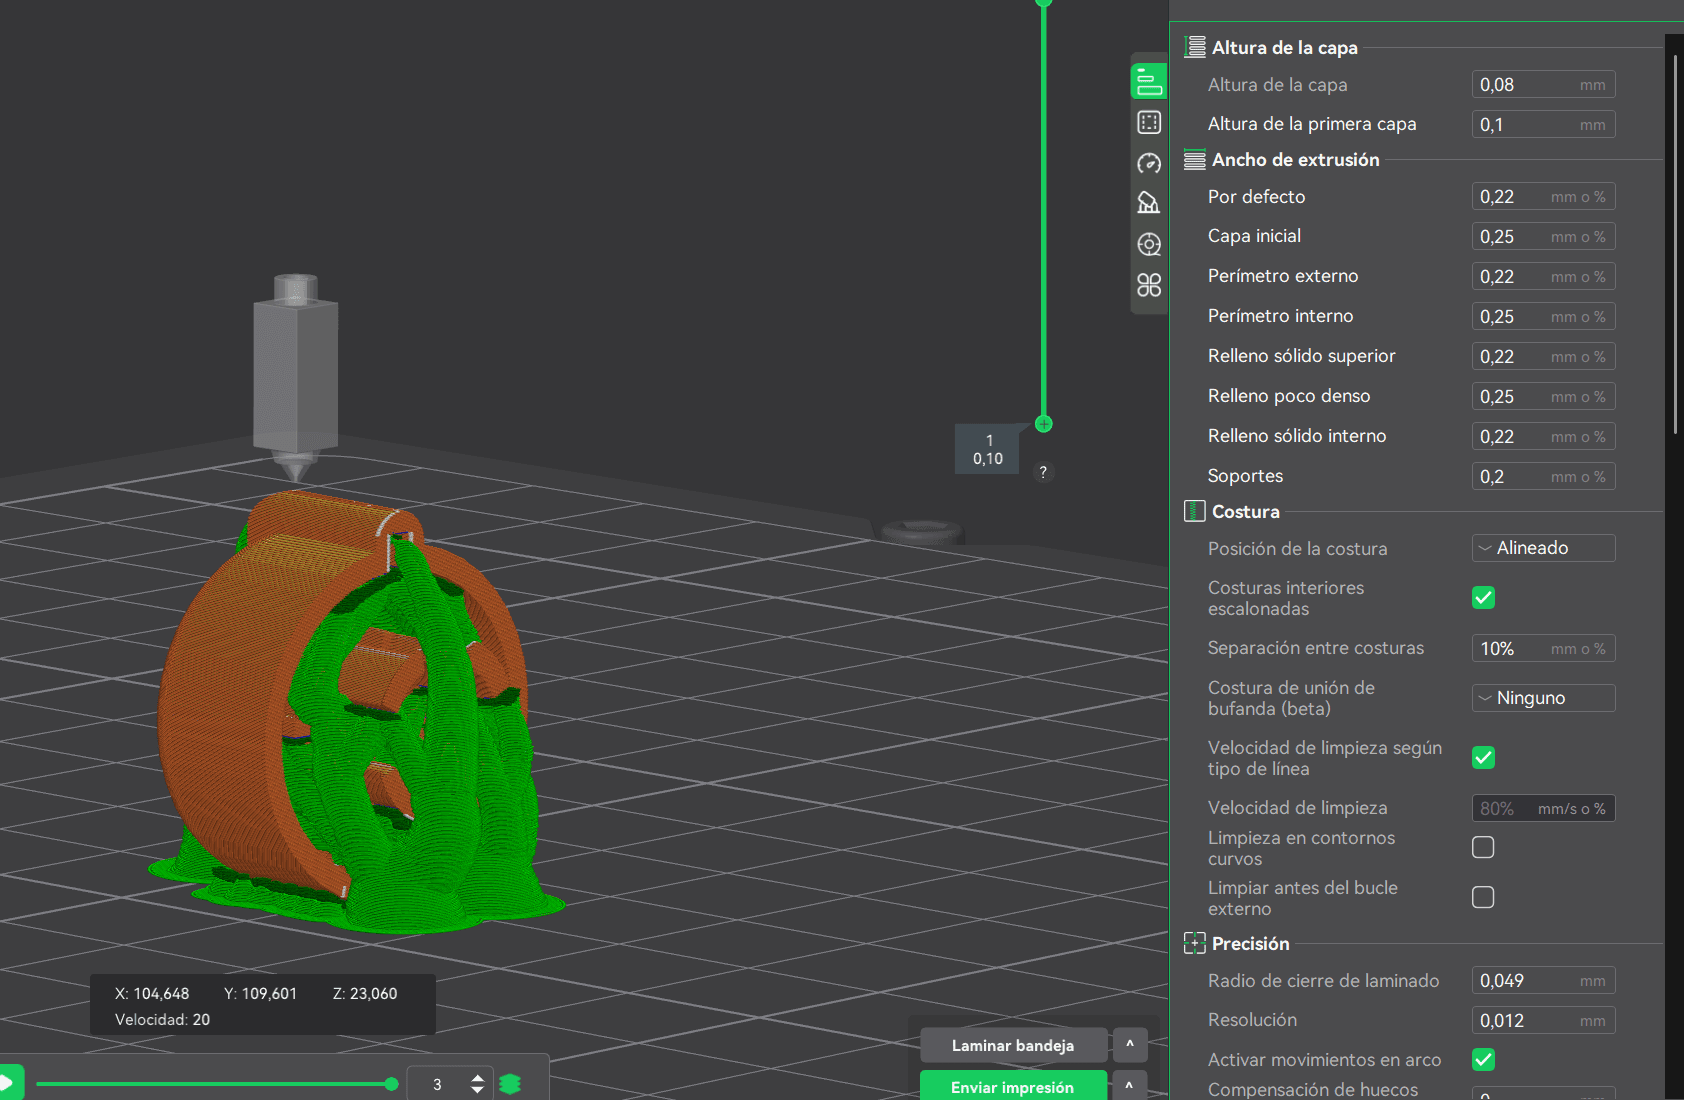Click 'Altura de la primera capa' label
The width and height of the screenshot is (1684, 1100).
[1311, 124]
